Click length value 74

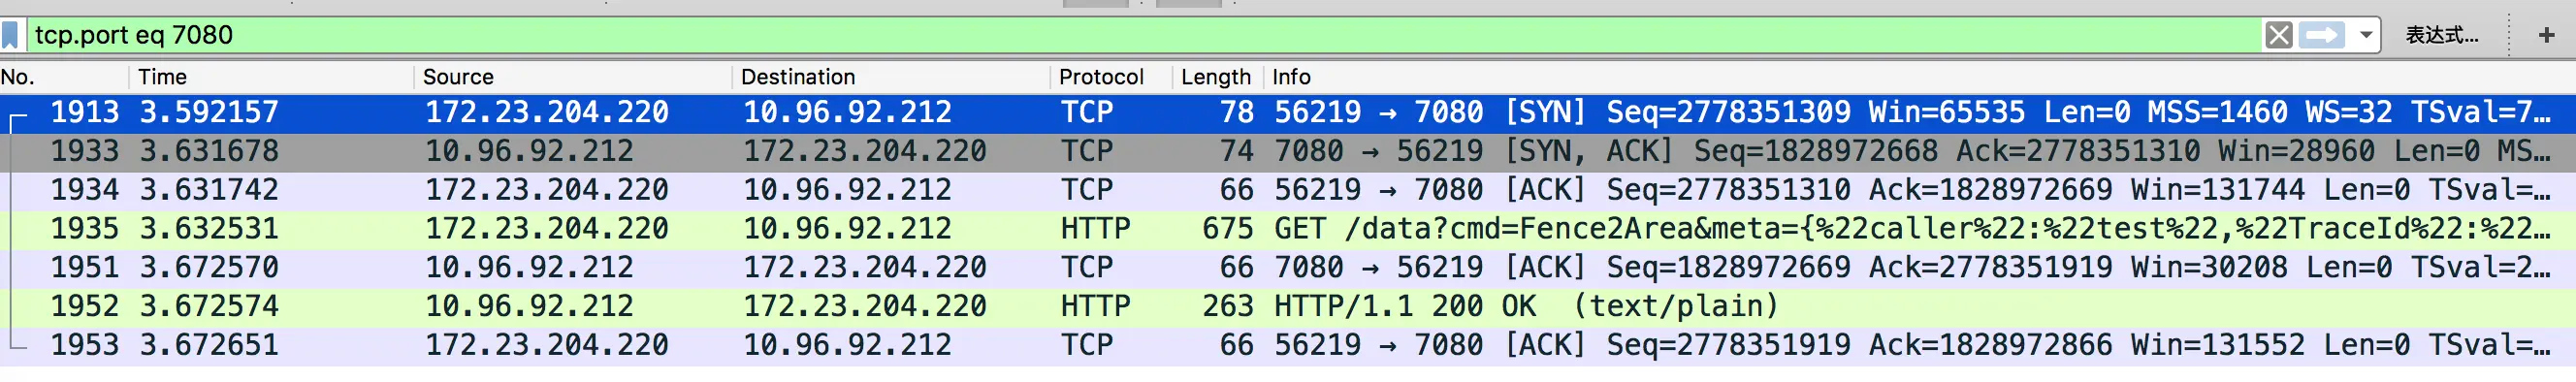[x=1237, y=152]
